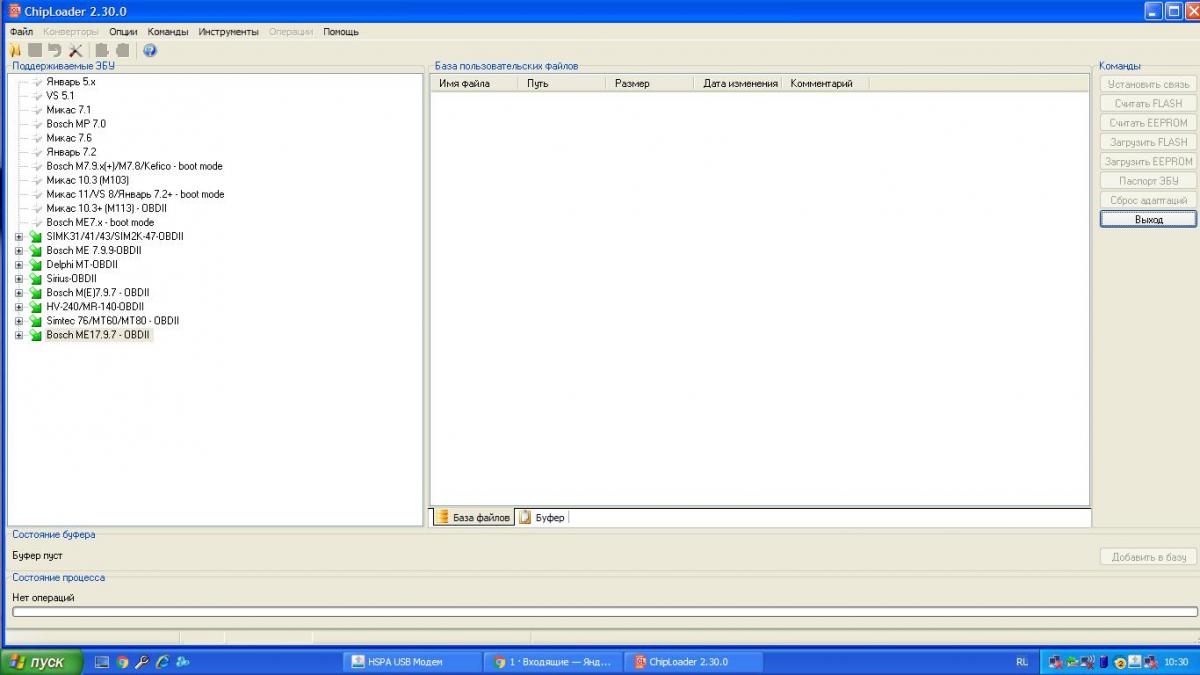Screen dimensions: 1200x675
Task: Click the first clipboard toolbar icon
Action: pos(102,50)
